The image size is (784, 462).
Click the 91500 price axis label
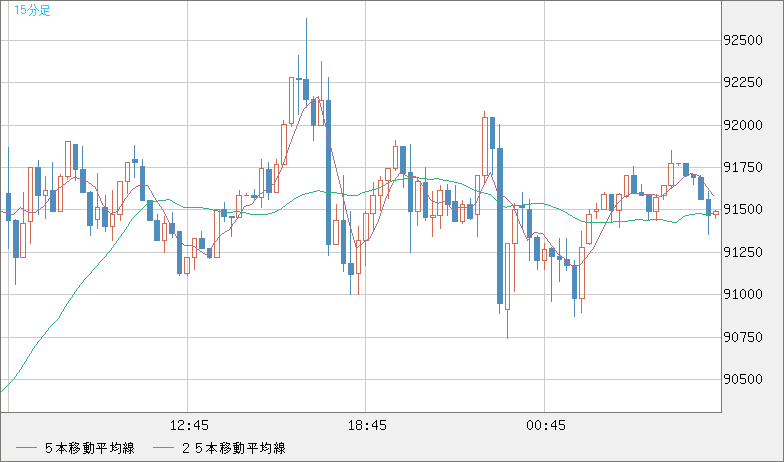pyautogui.click(x=743, y=210)
